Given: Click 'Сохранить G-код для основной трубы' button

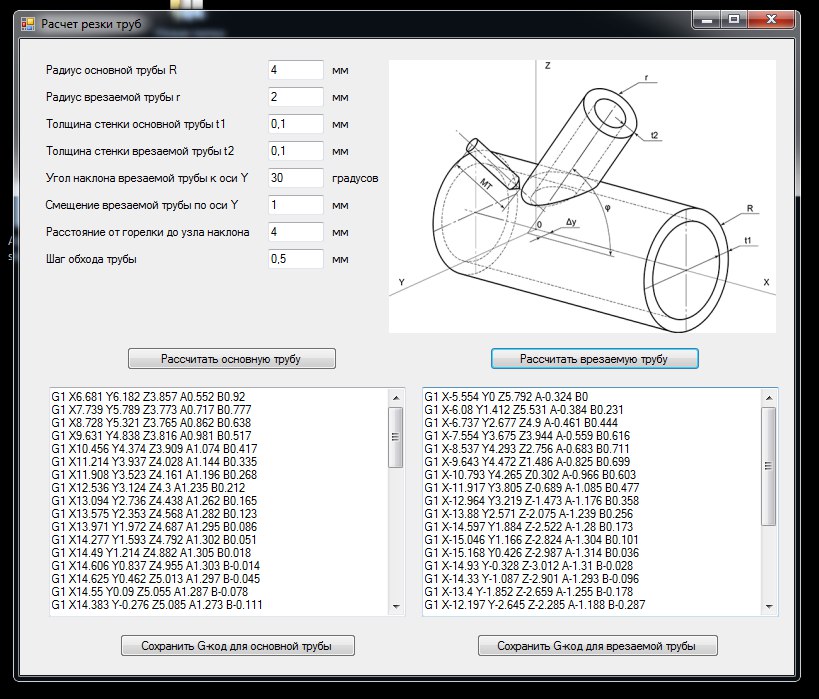Looking at the screenshot, I should click(x=238, y=646).
